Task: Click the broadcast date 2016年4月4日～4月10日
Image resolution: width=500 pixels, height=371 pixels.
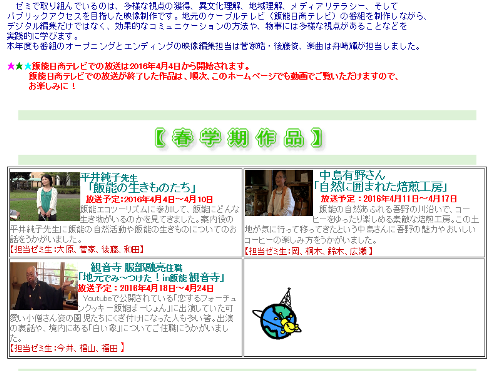Action: (149, 199)
